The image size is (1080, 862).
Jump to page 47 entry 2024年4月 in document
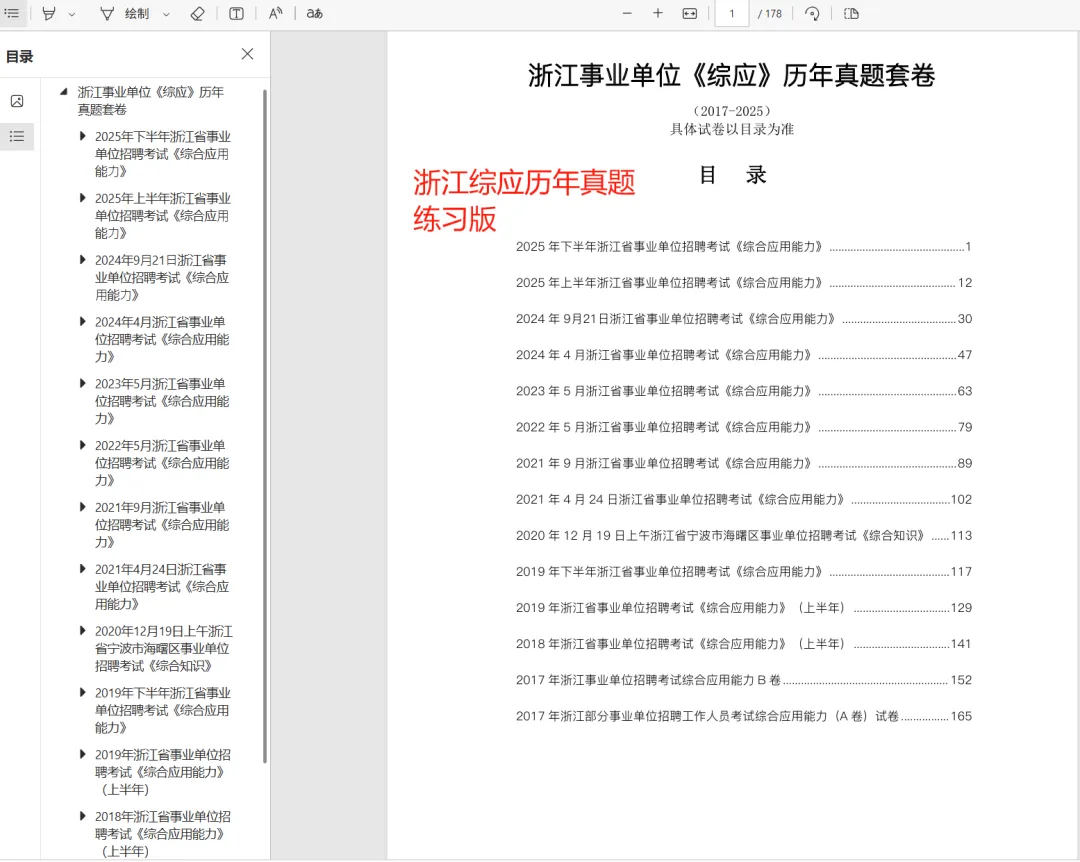click(x=743, y=355)
